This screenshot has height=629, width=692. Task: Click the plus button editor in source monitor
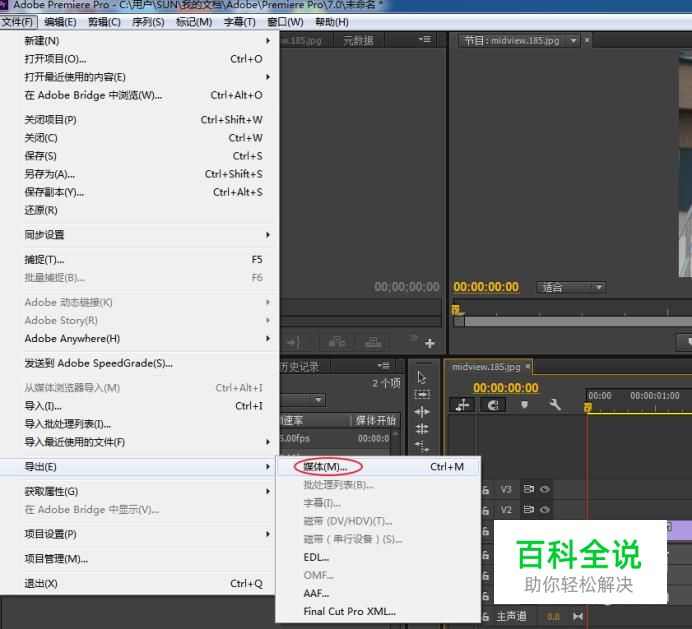[430, 343]
